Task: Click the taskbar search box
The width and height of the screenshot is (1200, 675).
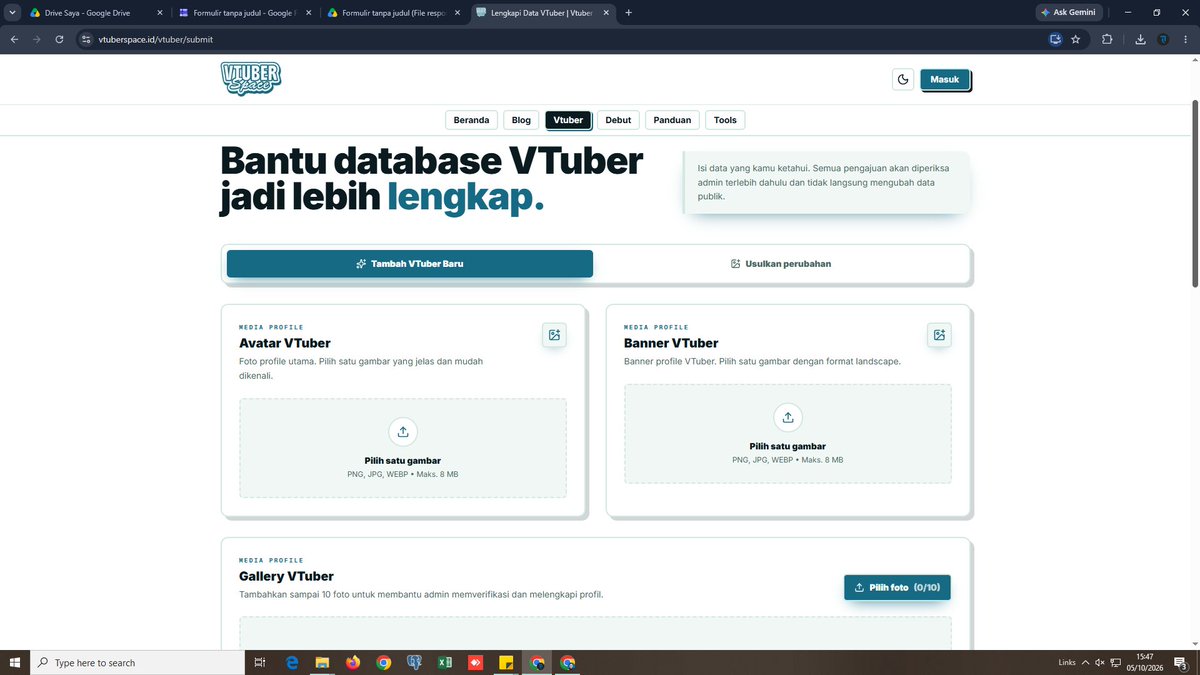Action: coord(137,662)
